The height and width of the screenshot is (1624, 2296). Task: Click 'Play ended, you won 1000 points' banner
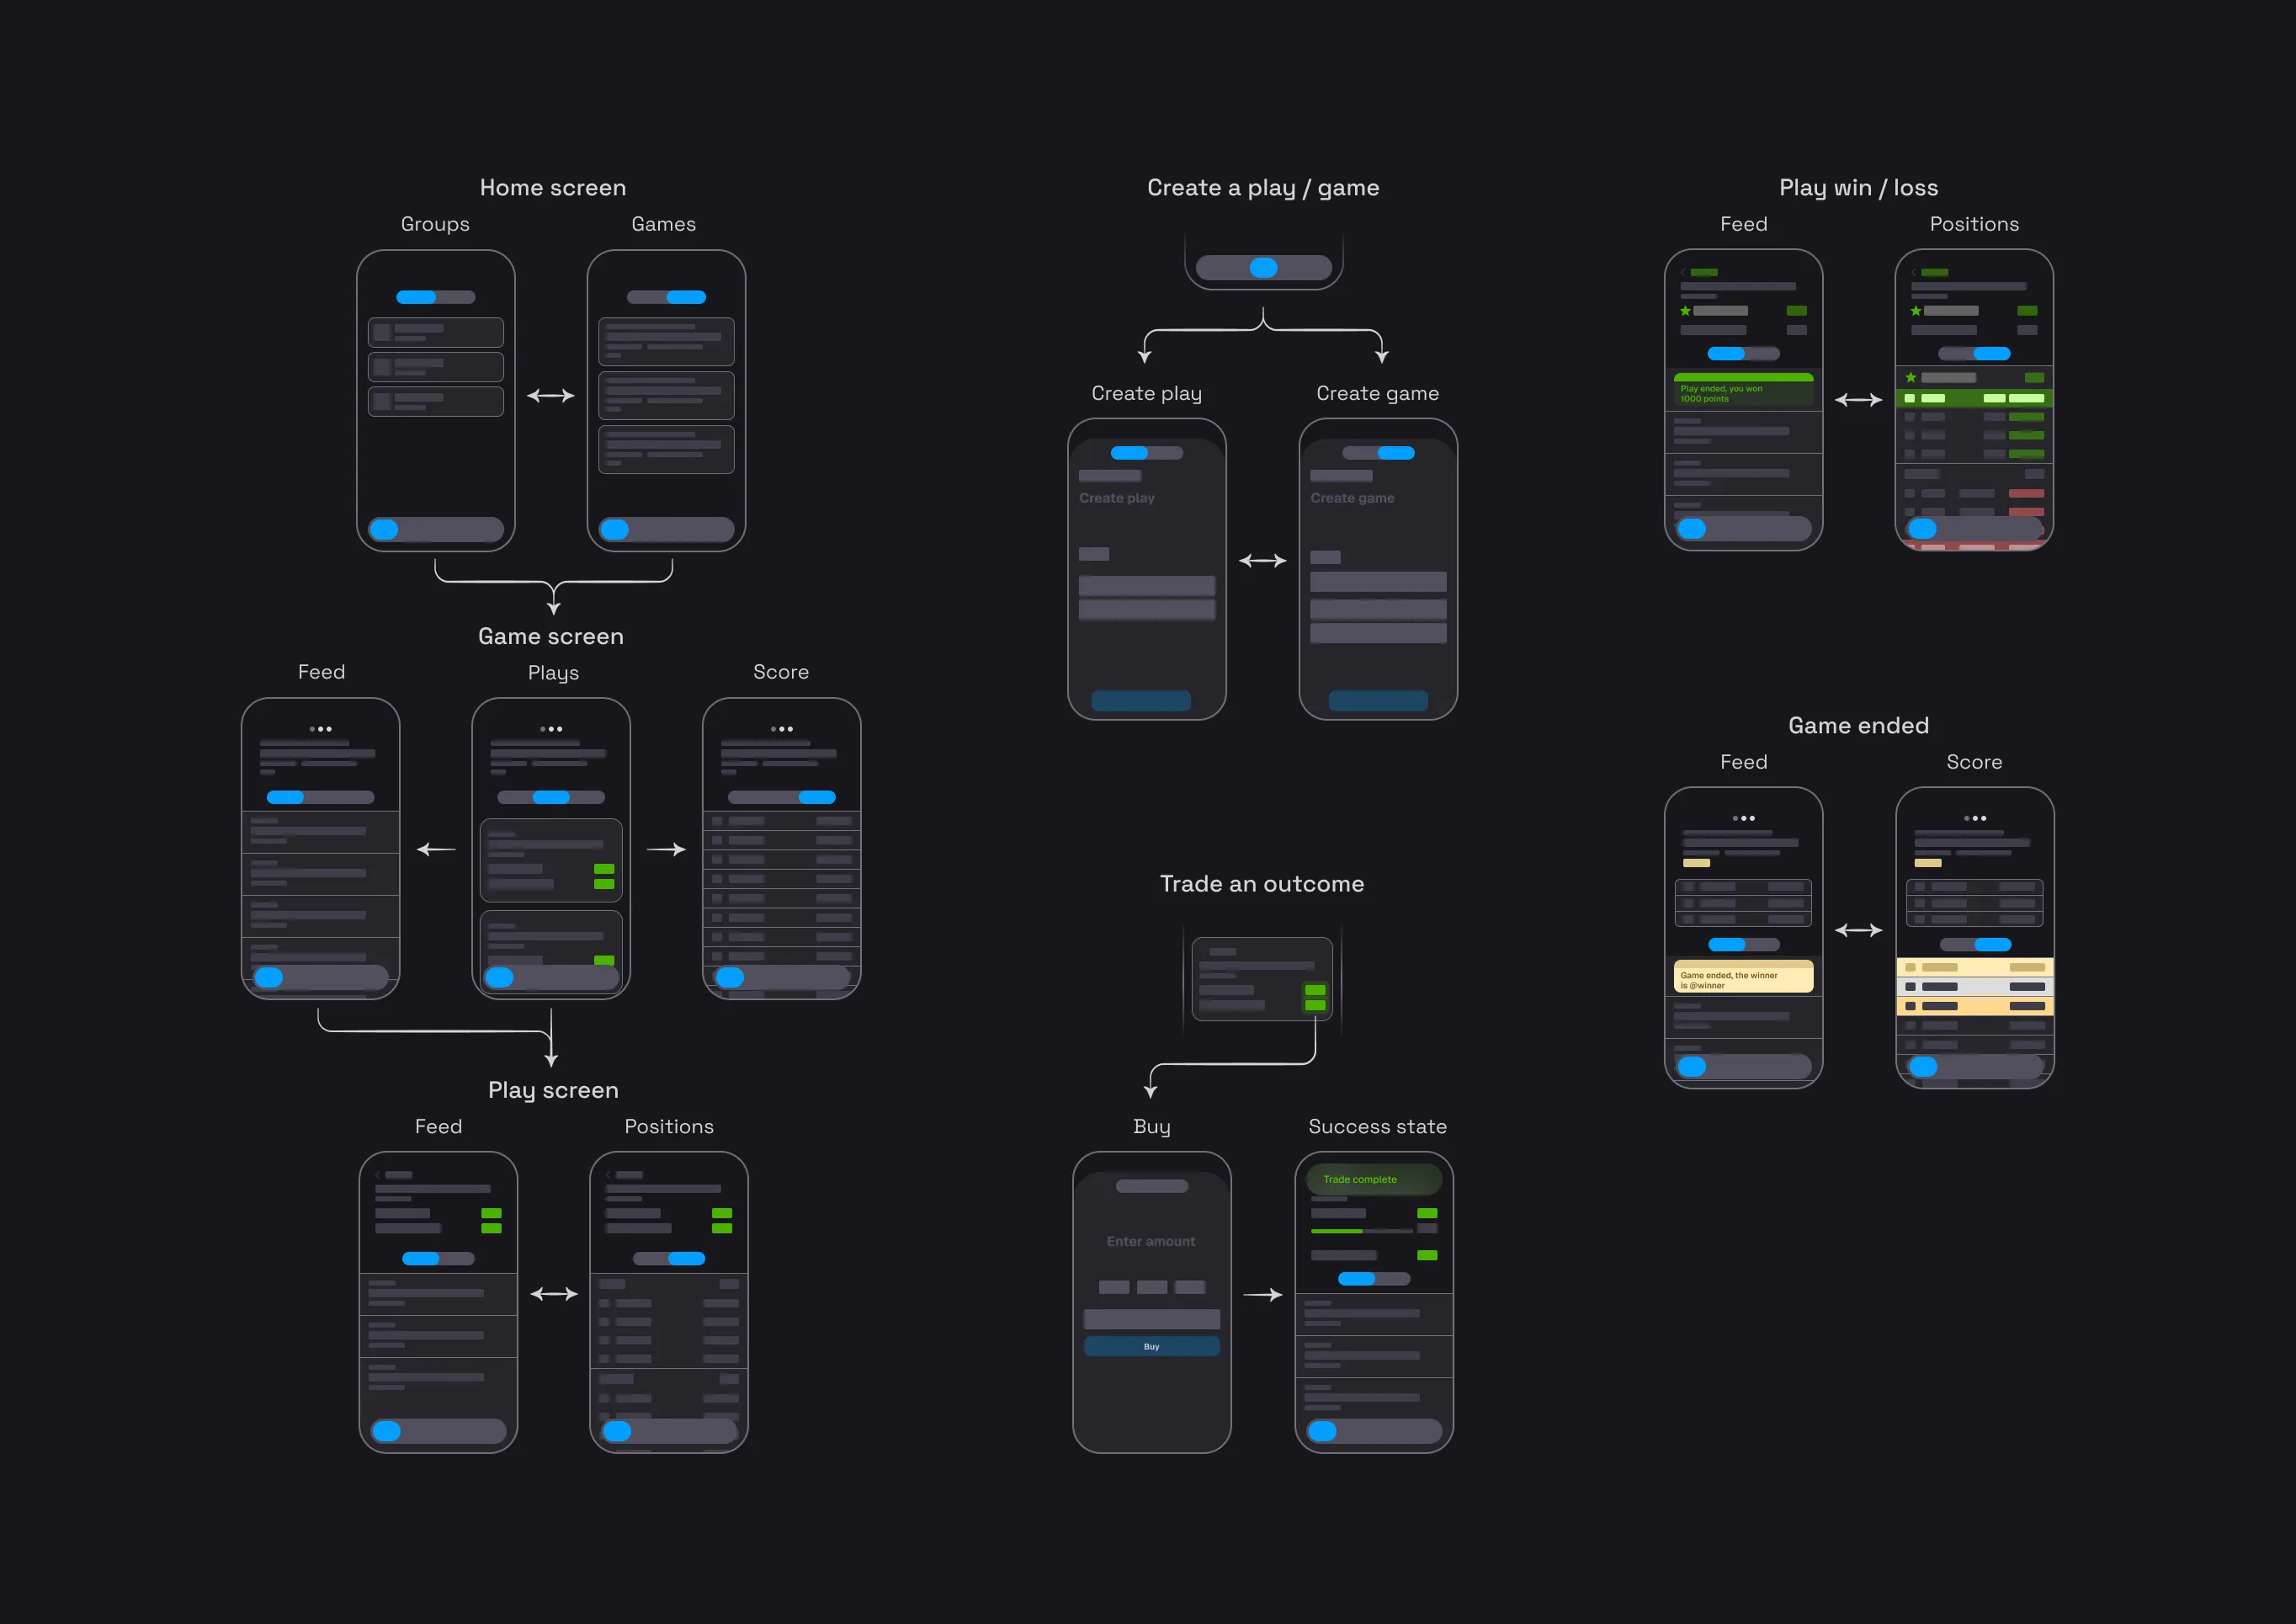tap(1743, 391)
